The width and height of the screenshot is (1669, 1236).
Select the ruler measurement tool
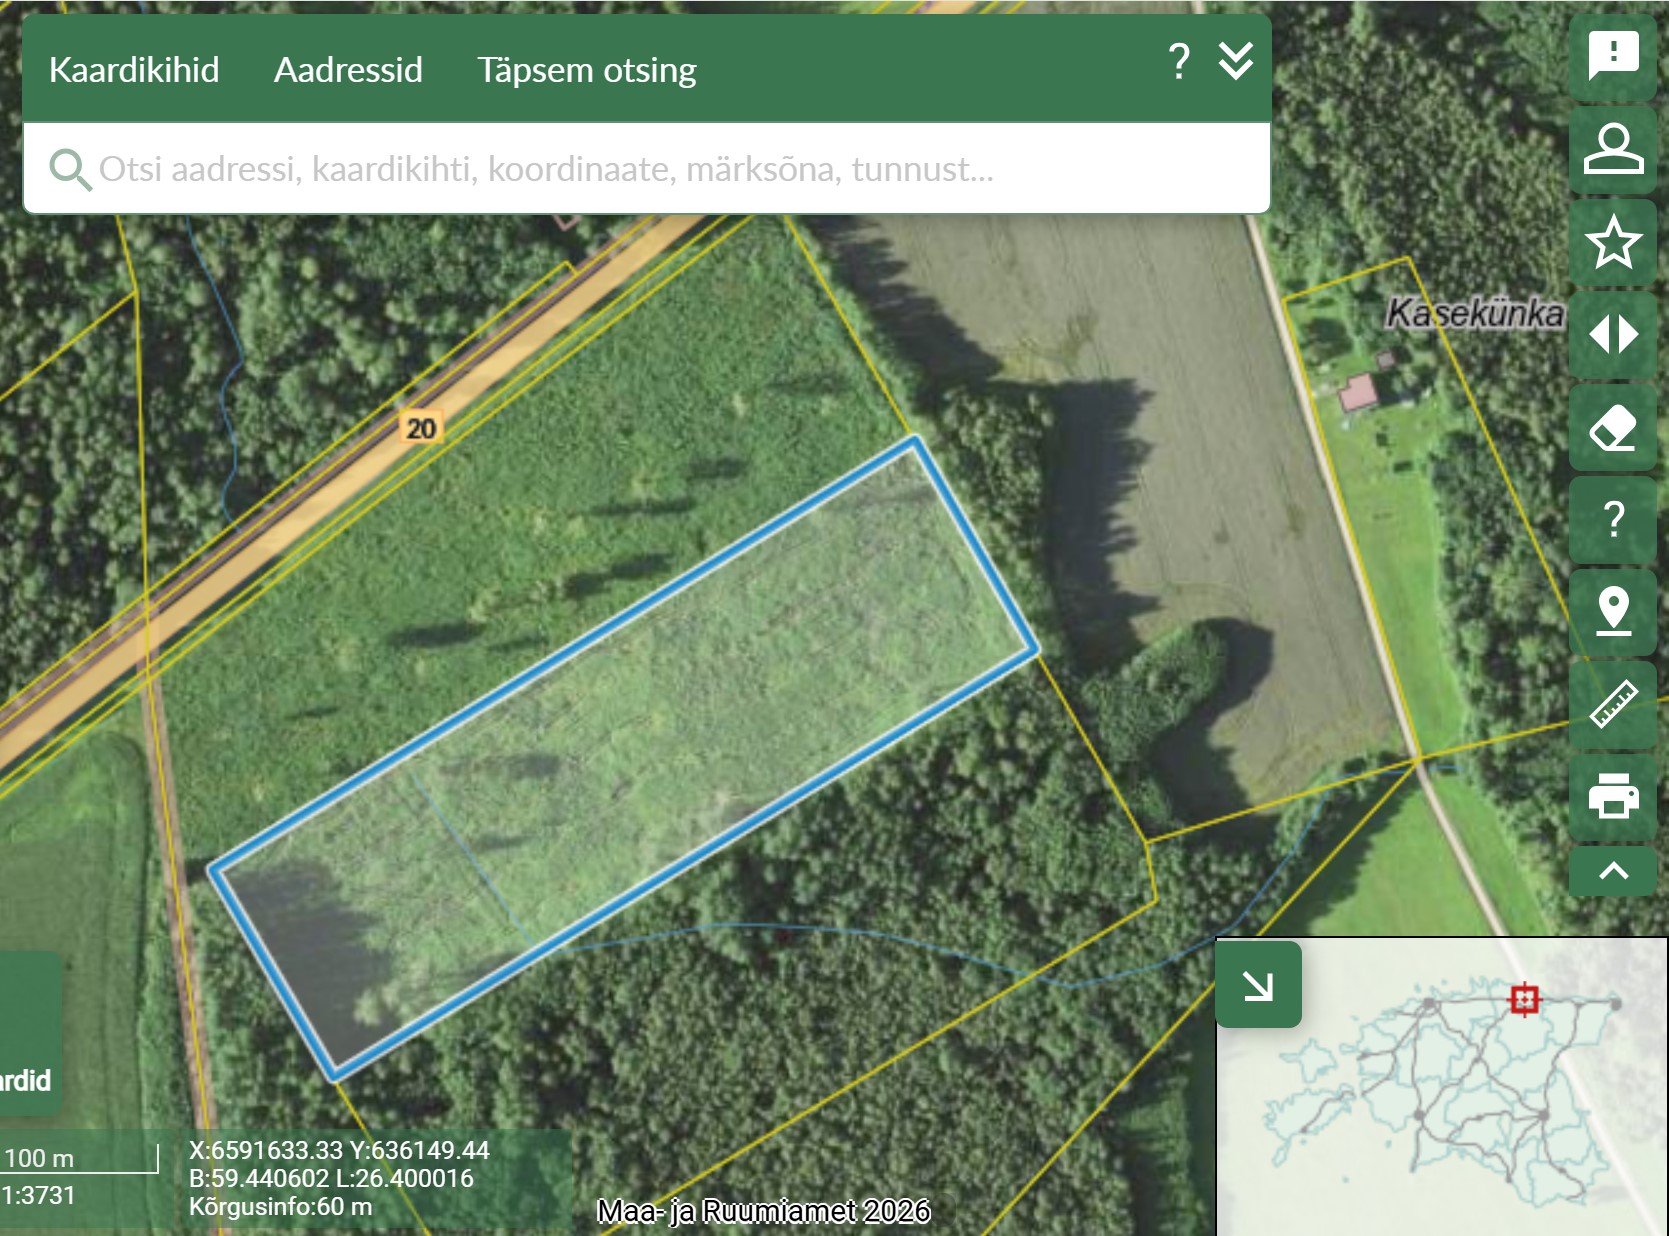coord(1613,704)
